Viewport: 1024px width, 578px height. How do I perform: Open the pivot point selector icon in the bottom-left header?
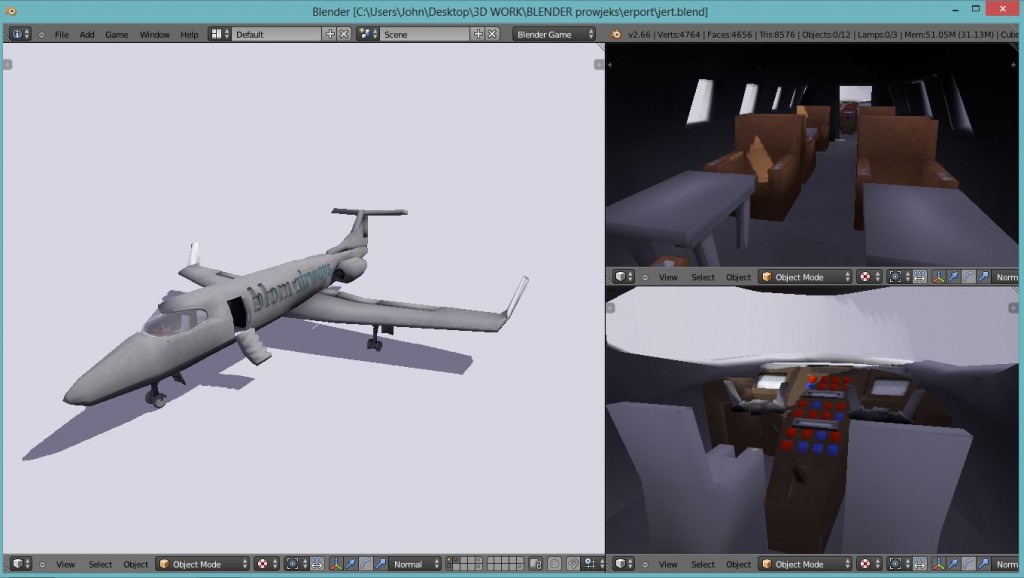click(293, 563)
